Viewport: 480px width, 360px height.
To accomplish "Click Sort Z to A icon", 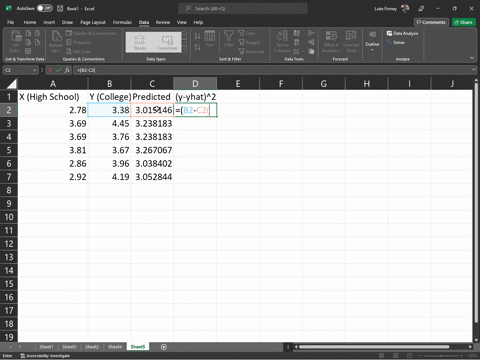I will (197, 47).
